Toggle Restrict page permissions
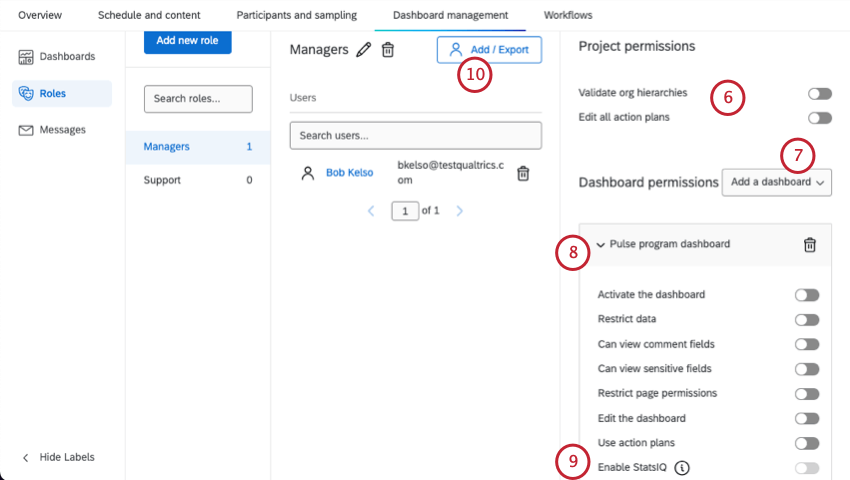The image size is (850, 480). (807, 394)
